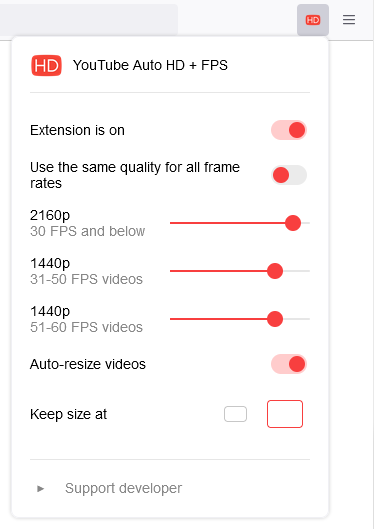Click the 51-60 FPS videos caption
Viewport: 374px width, 529px height.
pos(86,327)
